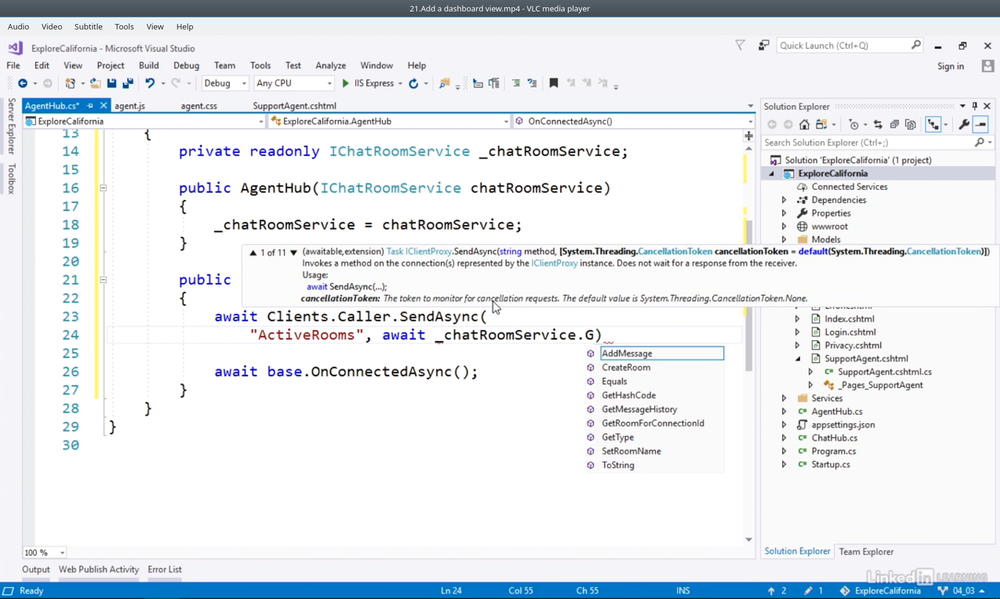Open the Error List tab

pos(165,570)
